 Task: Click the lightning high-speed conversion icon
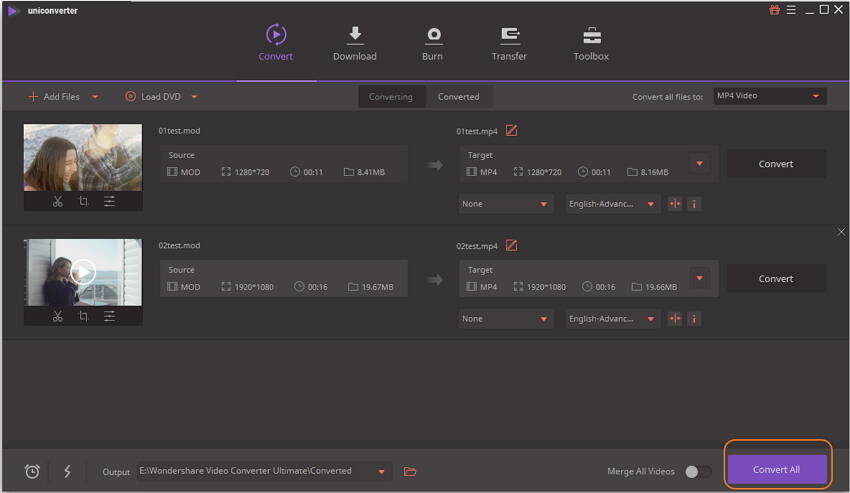pos(67,471)
